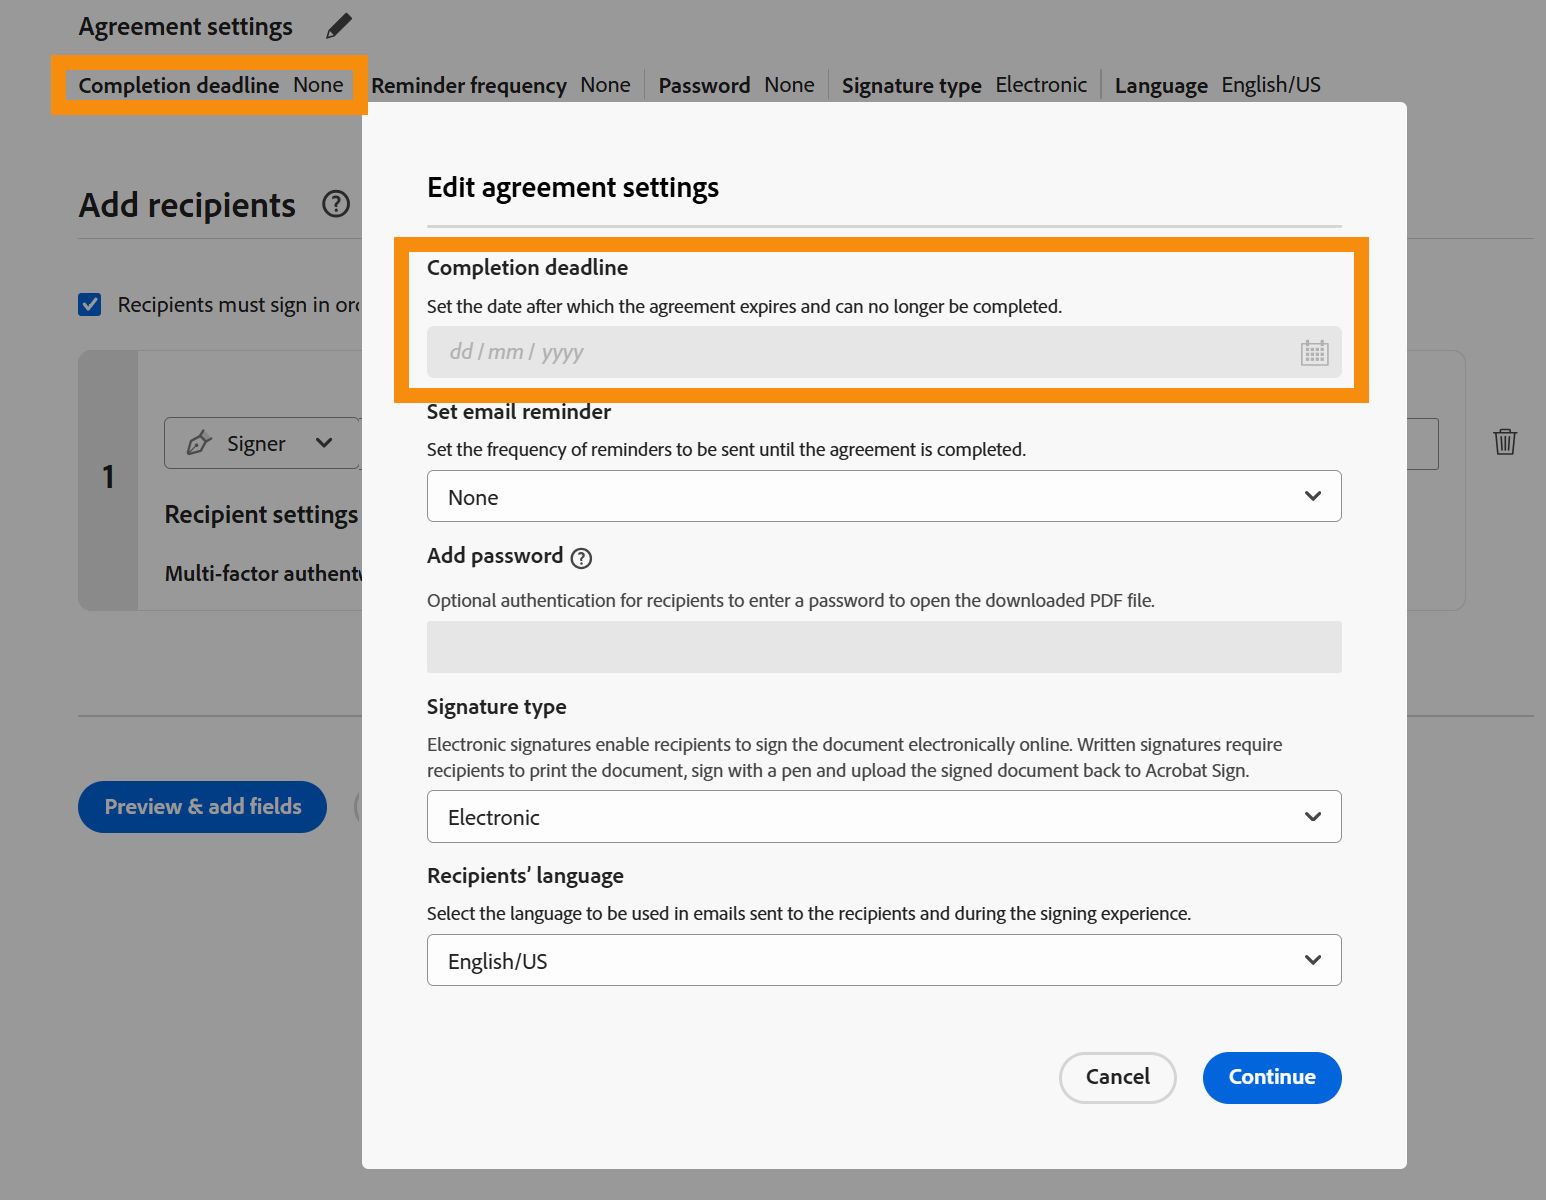Image resolution: width=1546 pixels, height=1200 pixels.
Task: Click the Completion deadline setting in top bar
Action: click(x=207, y=85)
